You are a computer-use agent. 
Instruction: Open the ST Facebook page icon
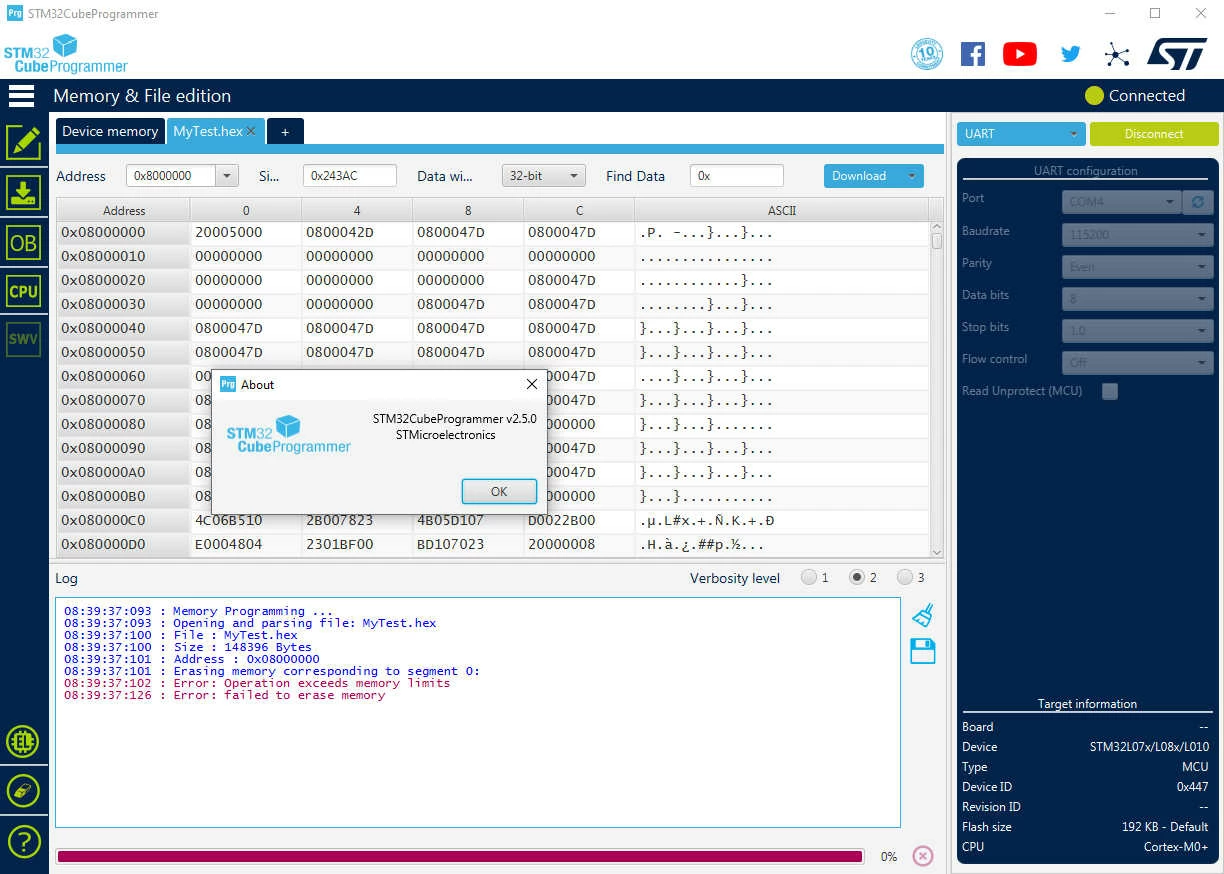click(972, 54)
